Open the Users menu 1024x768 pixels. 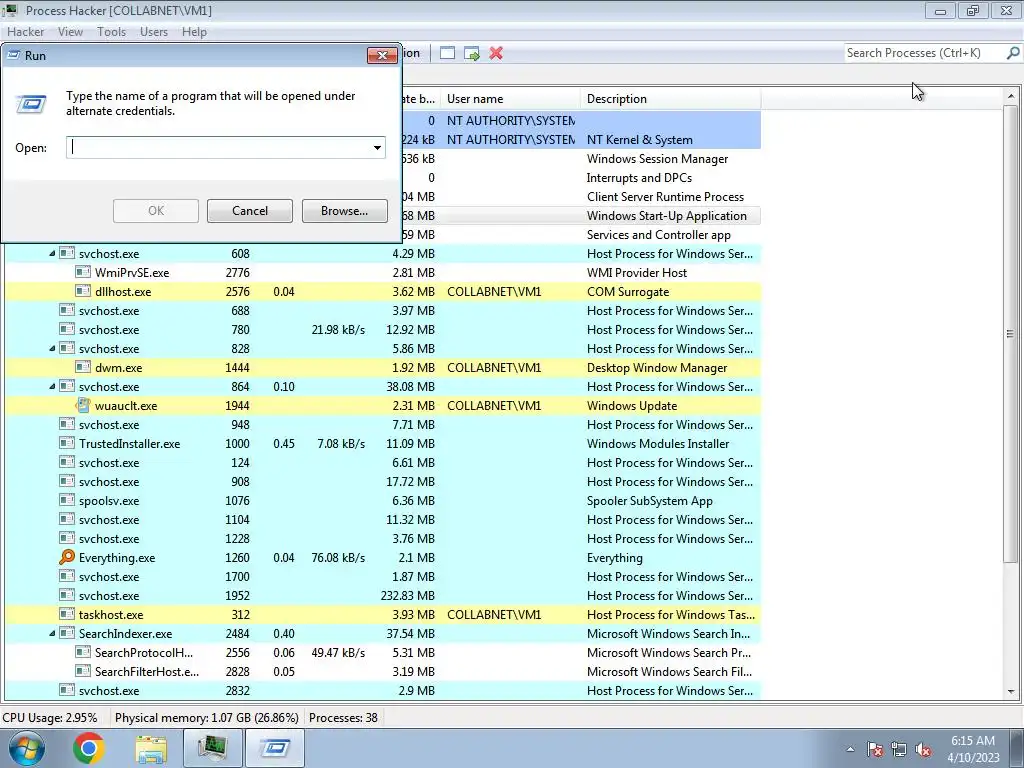153,31
